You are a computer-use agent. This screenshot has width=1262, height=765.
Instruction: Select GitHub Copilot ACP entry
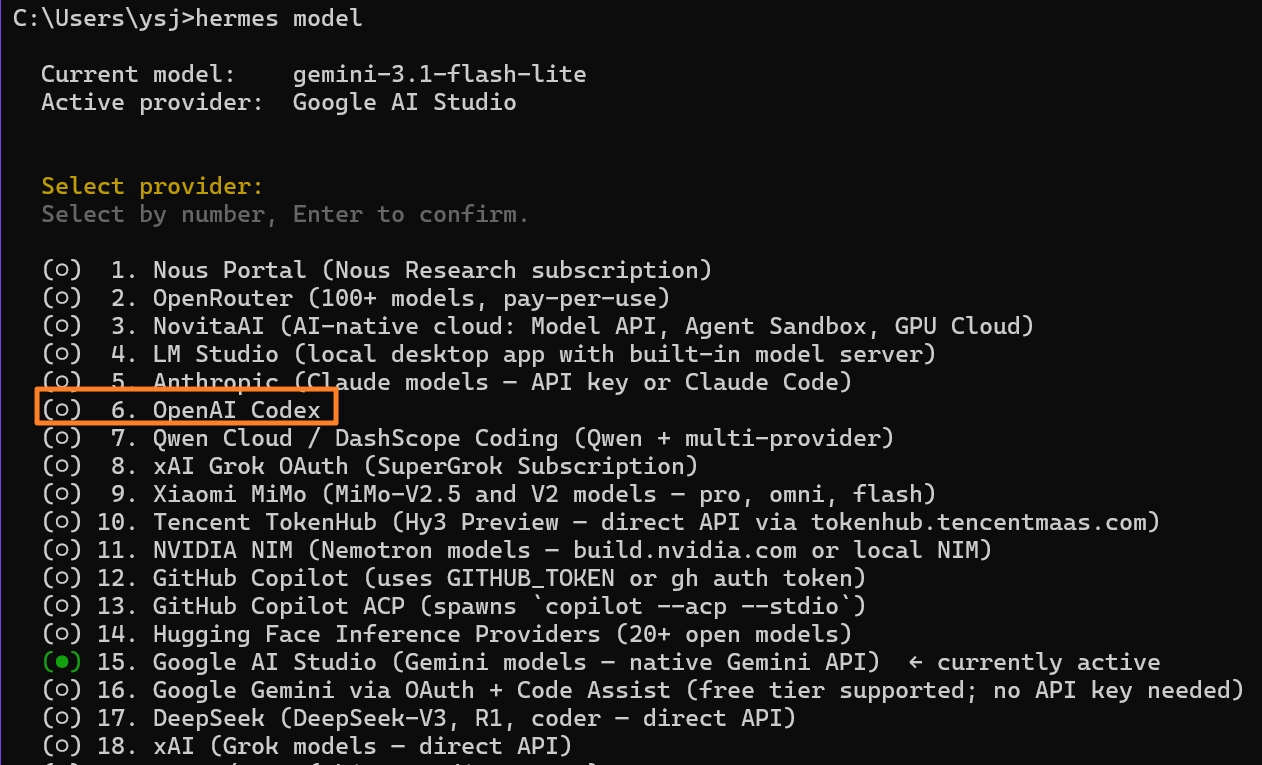pyautogui.click(x=453, y=606)
